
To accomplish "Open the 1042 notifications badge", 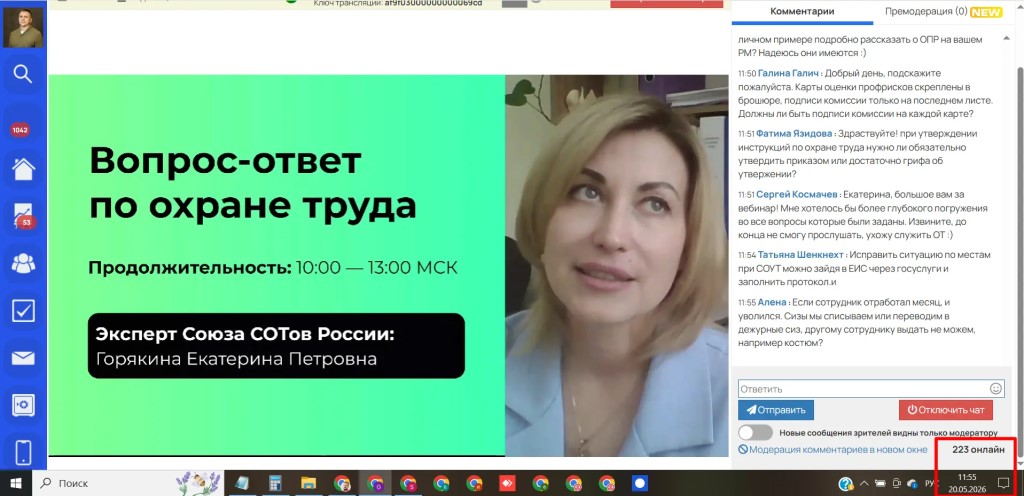I will click(20, 130).
